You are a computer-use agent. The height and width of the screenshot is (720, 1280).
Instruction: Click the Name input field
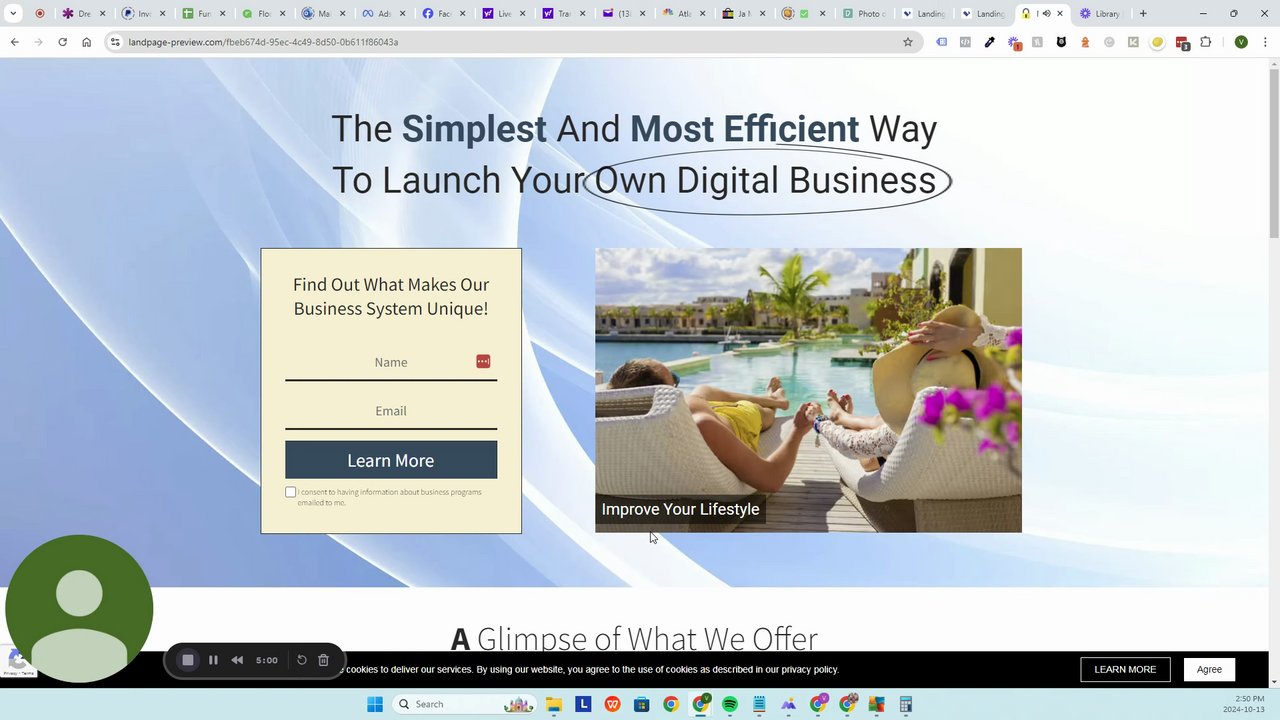(x=391, y=362)
